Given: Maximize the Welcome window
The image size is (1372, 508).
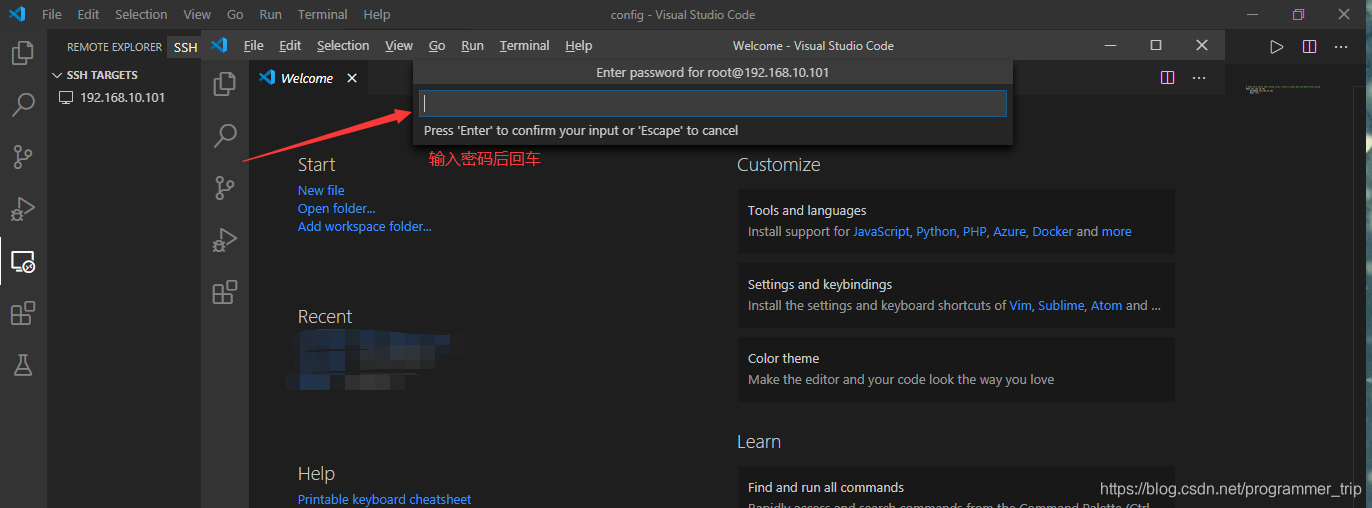Looking at the screenshot, I should pyautogui.click(x=1156, y=45).
